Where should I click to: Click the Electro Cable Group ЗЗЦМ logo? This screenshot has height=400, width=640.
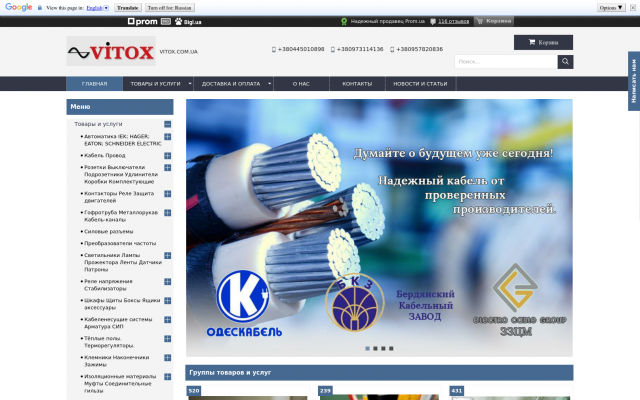519,300
